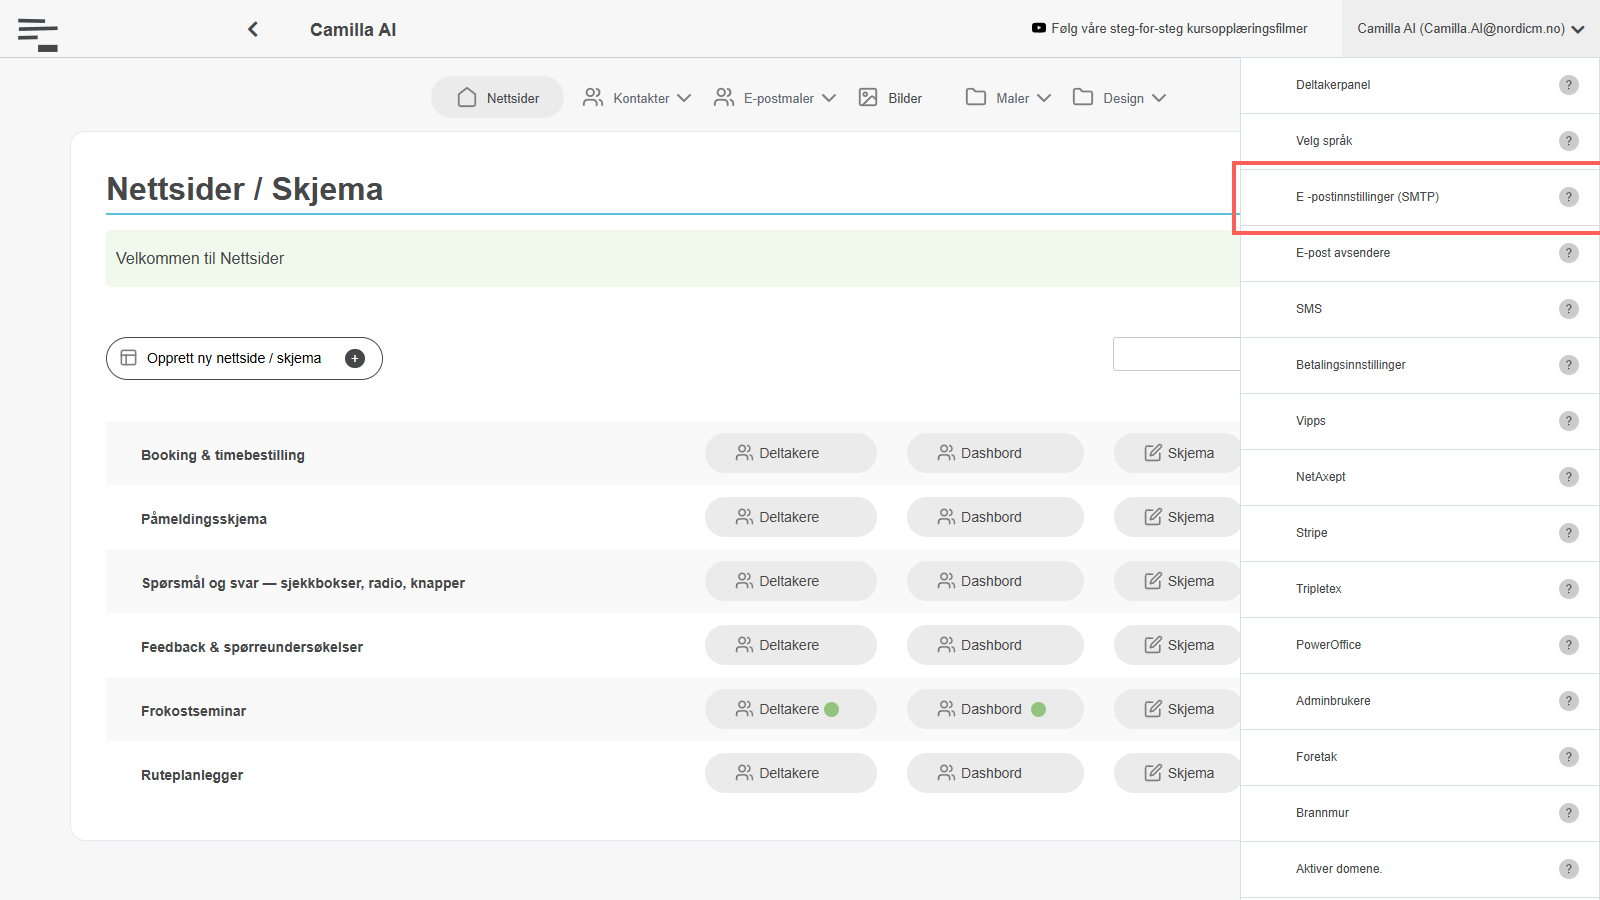Open help icon for Deltakerpanel
This screenshot has width=1600, height=900.
(1569, 85)
